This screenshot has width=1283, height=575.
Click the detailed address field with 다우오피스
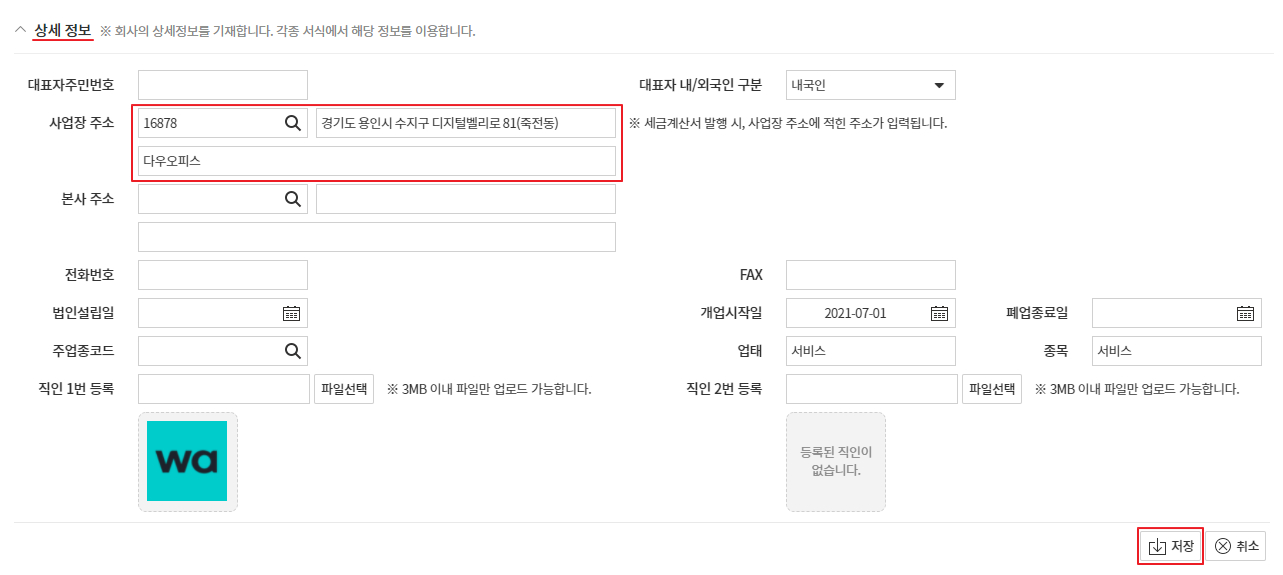(377, 161)
